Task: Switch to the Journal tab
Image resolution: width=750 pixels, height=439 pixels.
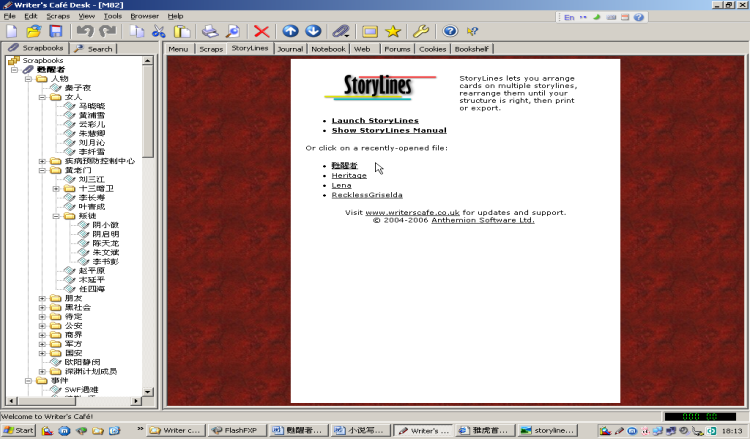Action: click(290, 49)
